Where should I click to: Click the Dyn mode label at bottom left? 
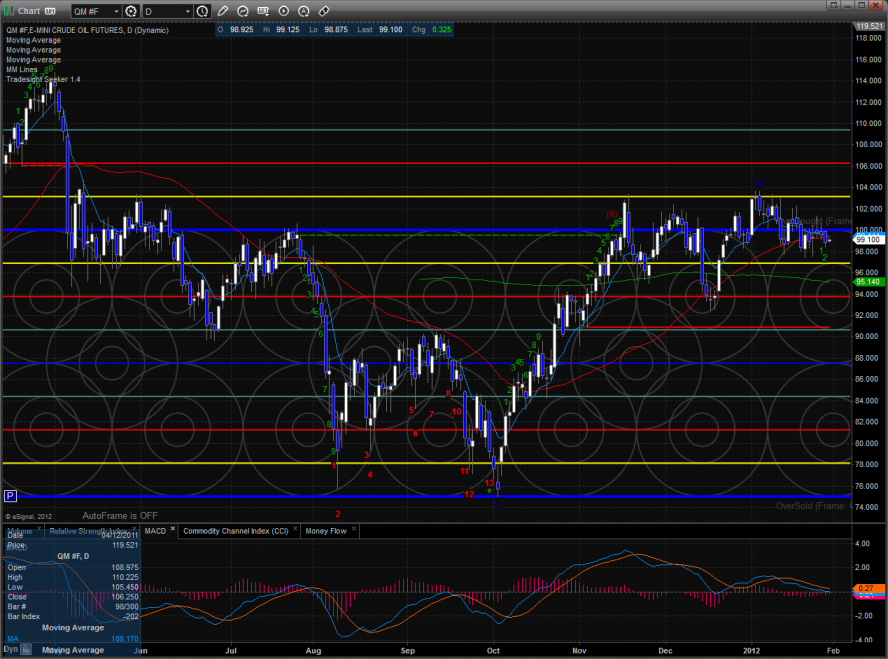[x=11, y=649]
